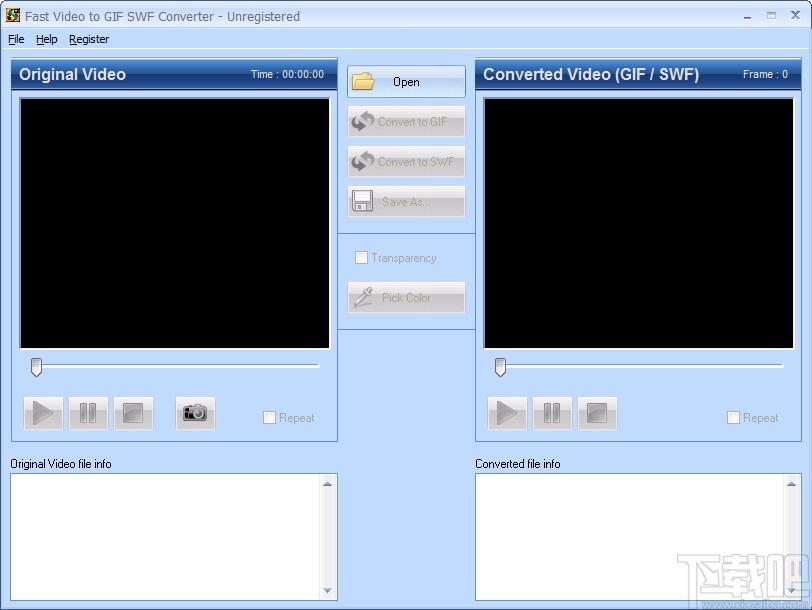Click inside Converted file info box
This screenshot has width=812, height=610.
click(x=630, y=537)
